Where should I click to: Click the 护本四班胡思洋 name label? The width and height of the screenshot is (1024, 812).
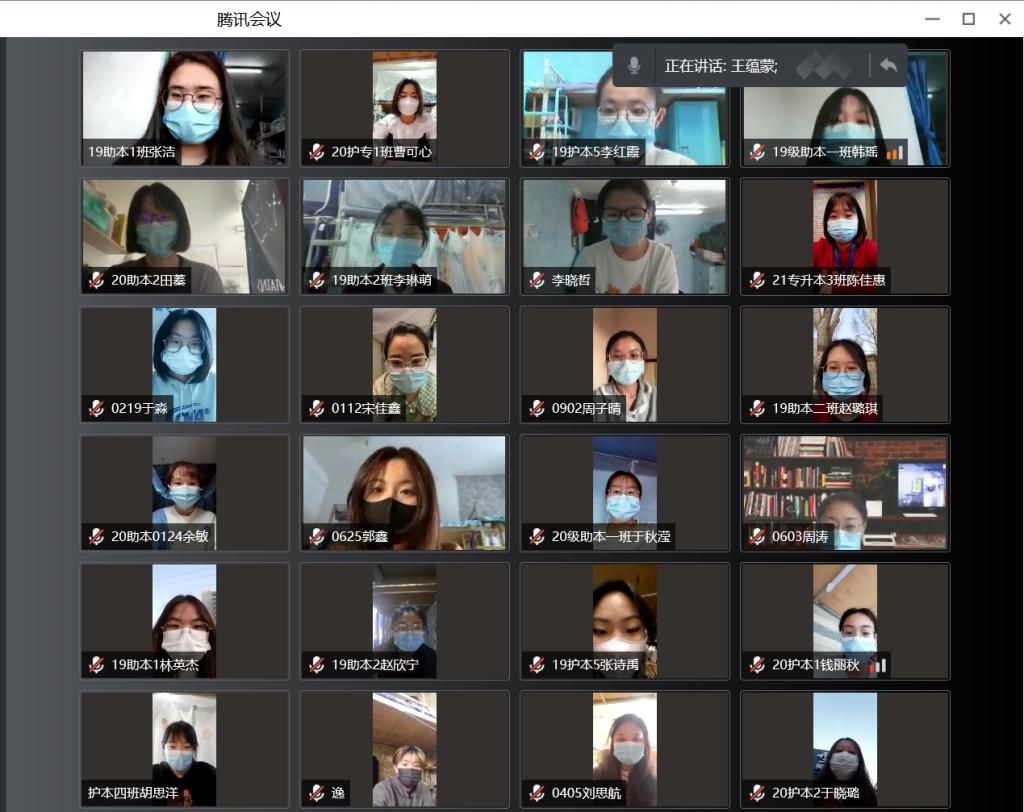click(x=136, y=793)
